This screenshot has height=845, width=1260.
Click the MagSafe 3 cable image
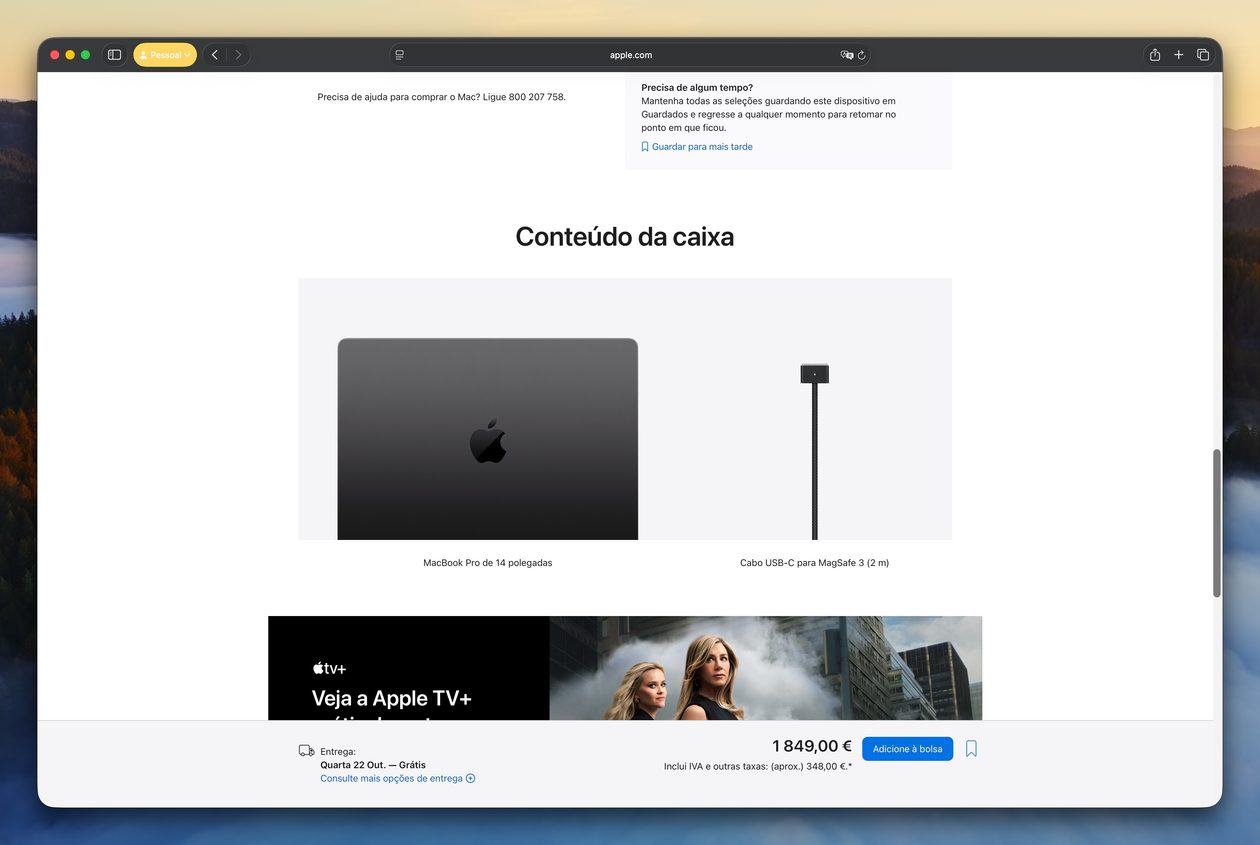point(814,450)
